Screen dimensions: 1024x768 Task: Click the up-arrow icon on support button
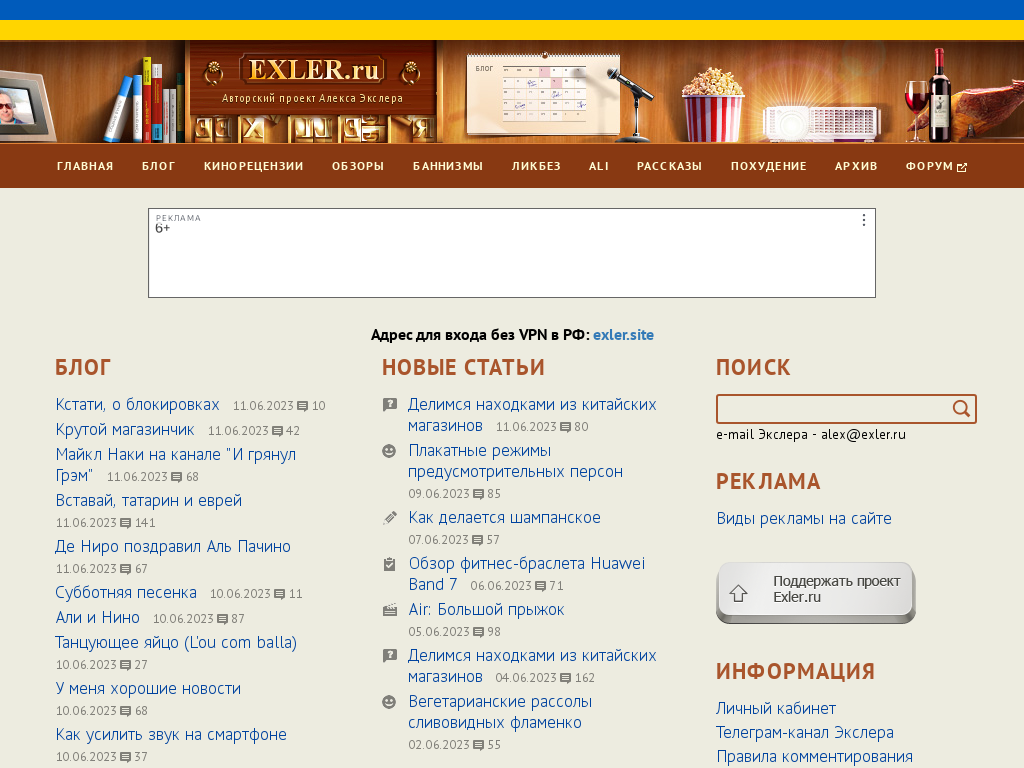click(739, 593)
